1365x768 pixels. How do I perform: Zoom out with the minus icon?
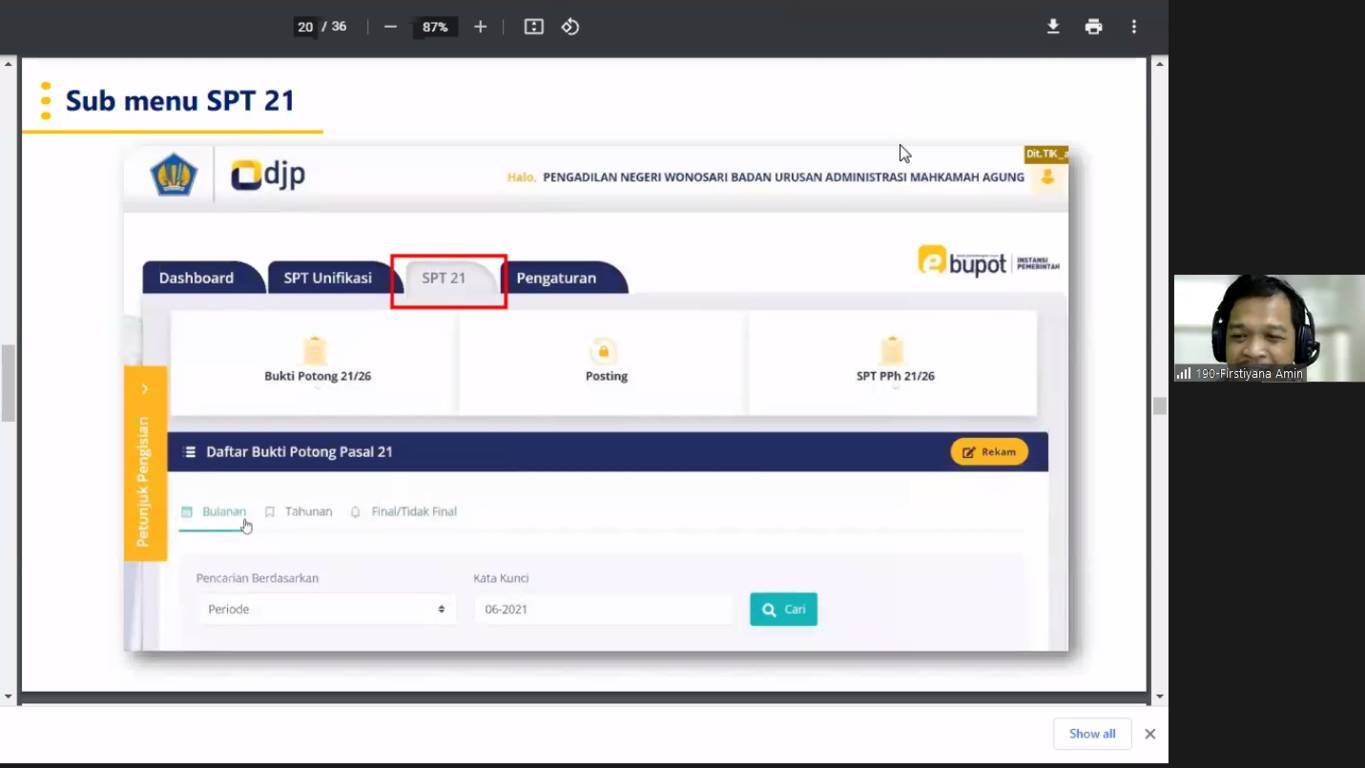click(x=391, y=27)
